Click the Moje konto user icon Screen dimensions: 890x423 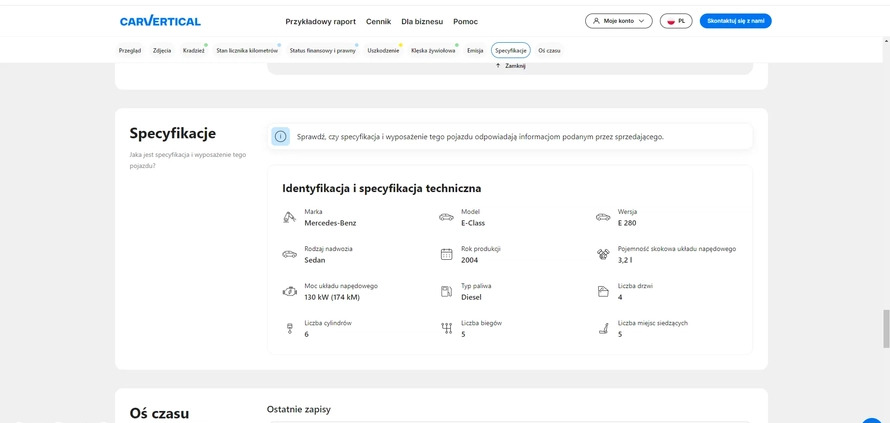[x=596, y=21]
